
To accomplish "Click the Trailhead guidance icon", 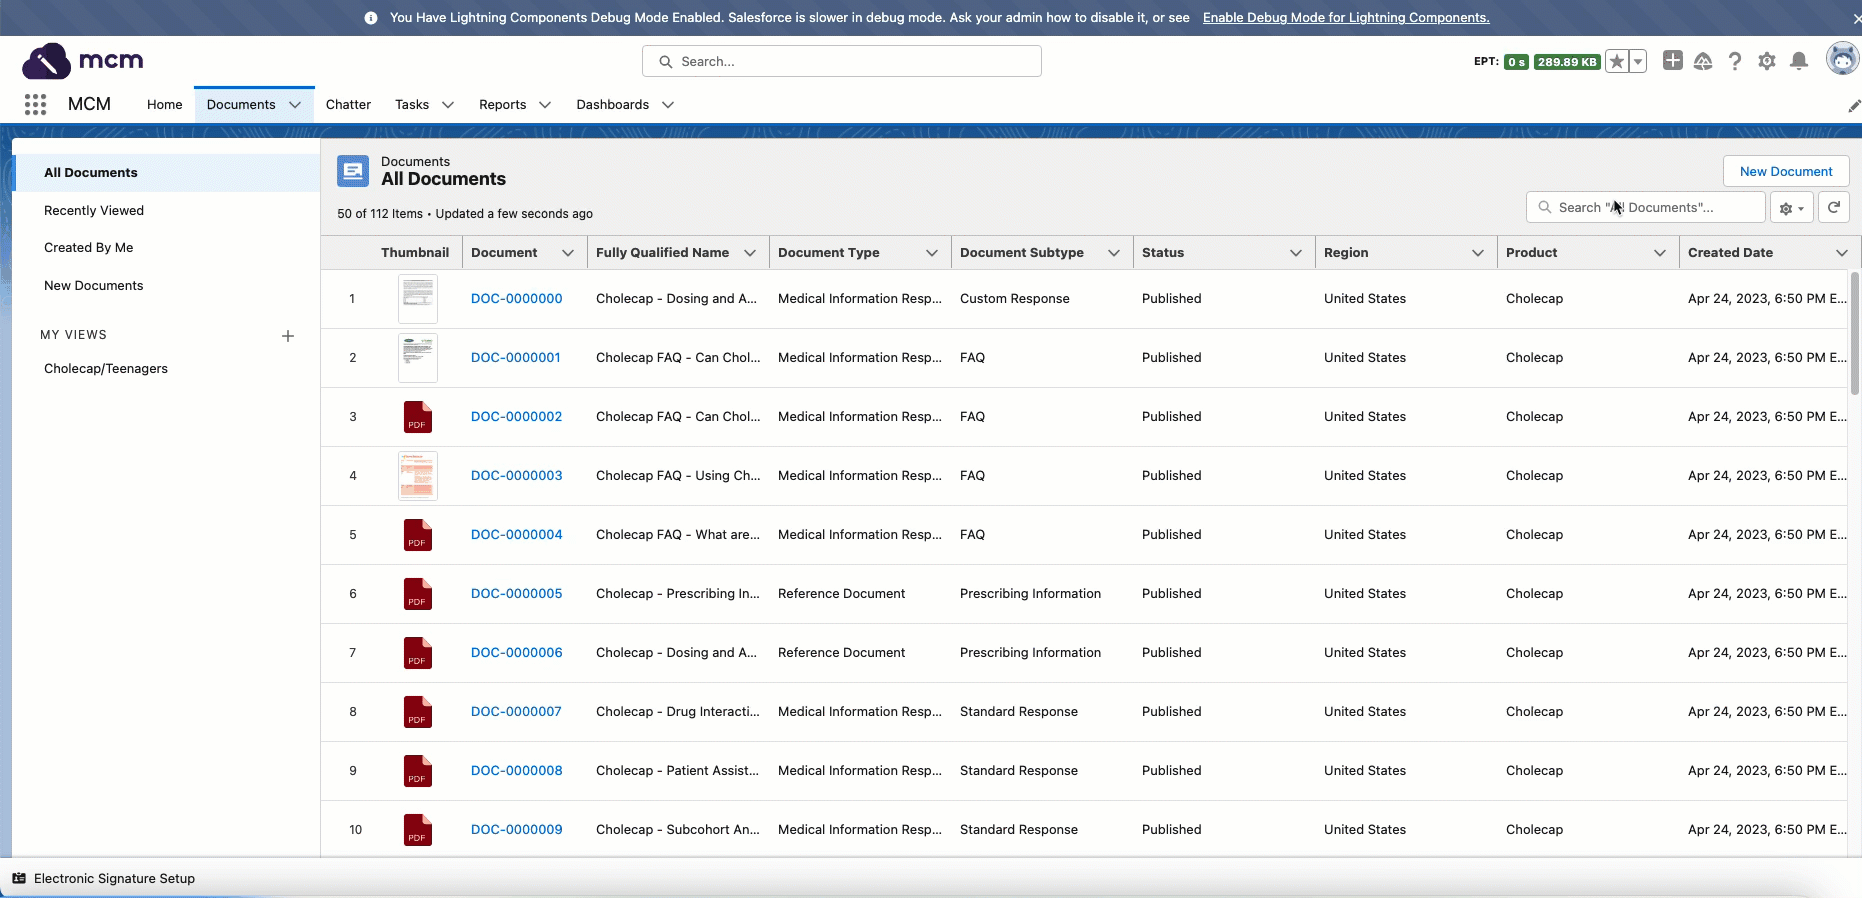I will point(1703,61).
